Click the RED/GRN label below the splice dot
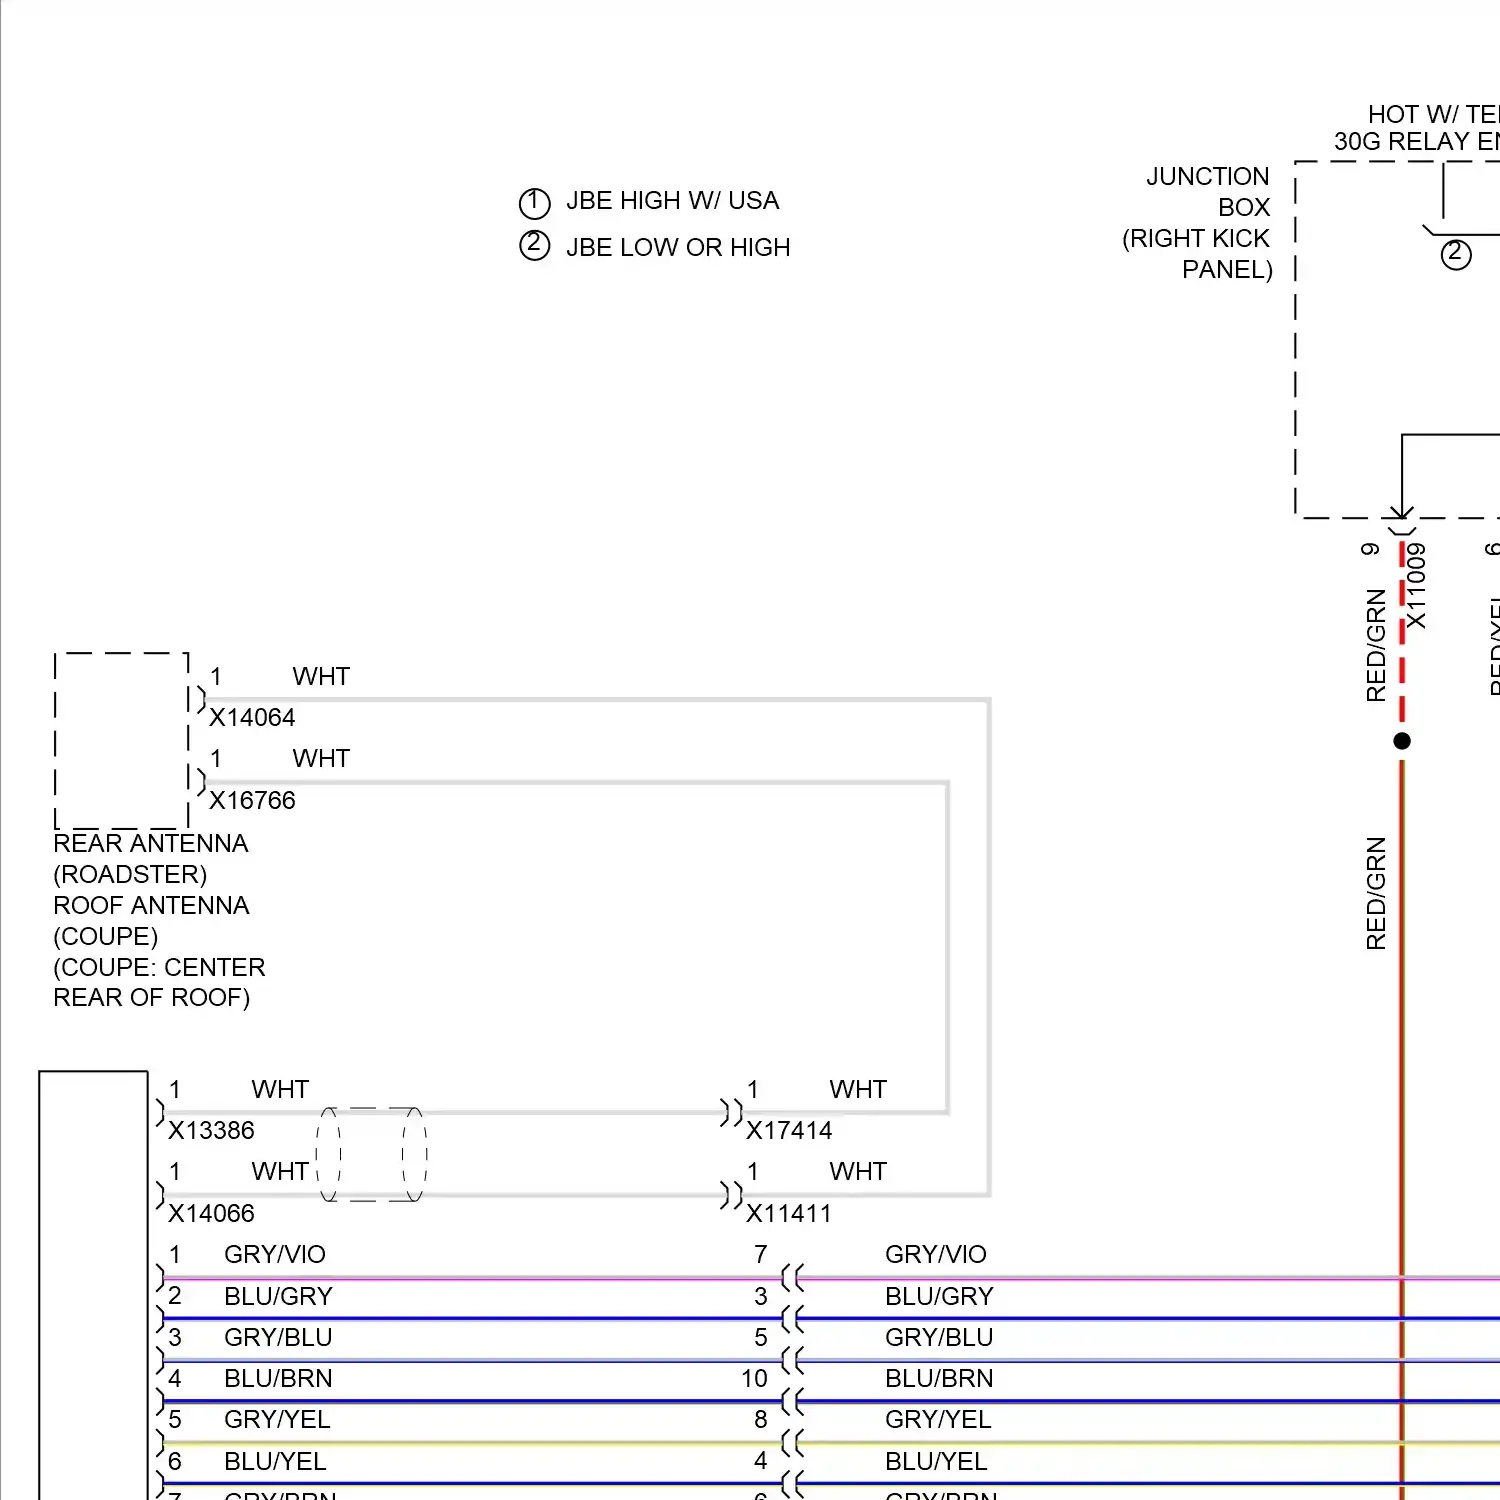Screen dimensions: 1500x1500 tap(1376, 893)
